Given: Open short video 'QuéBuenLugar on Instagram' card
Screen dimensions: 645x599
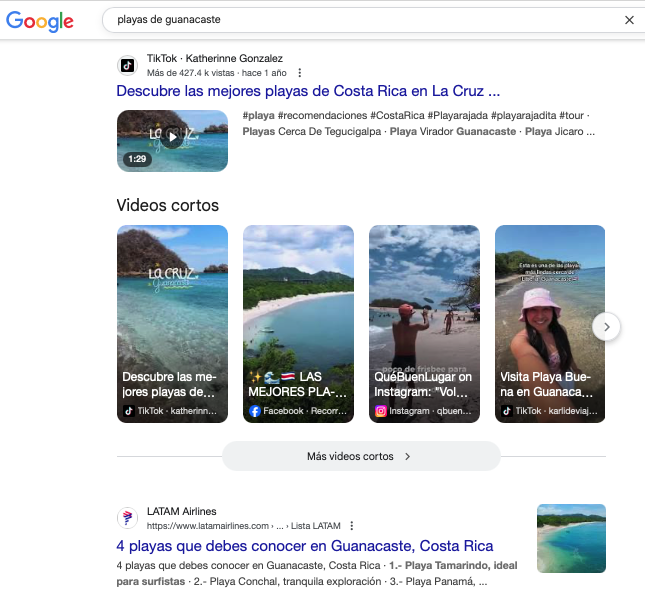Looking at the screenshot, I should tap(424, 324).
